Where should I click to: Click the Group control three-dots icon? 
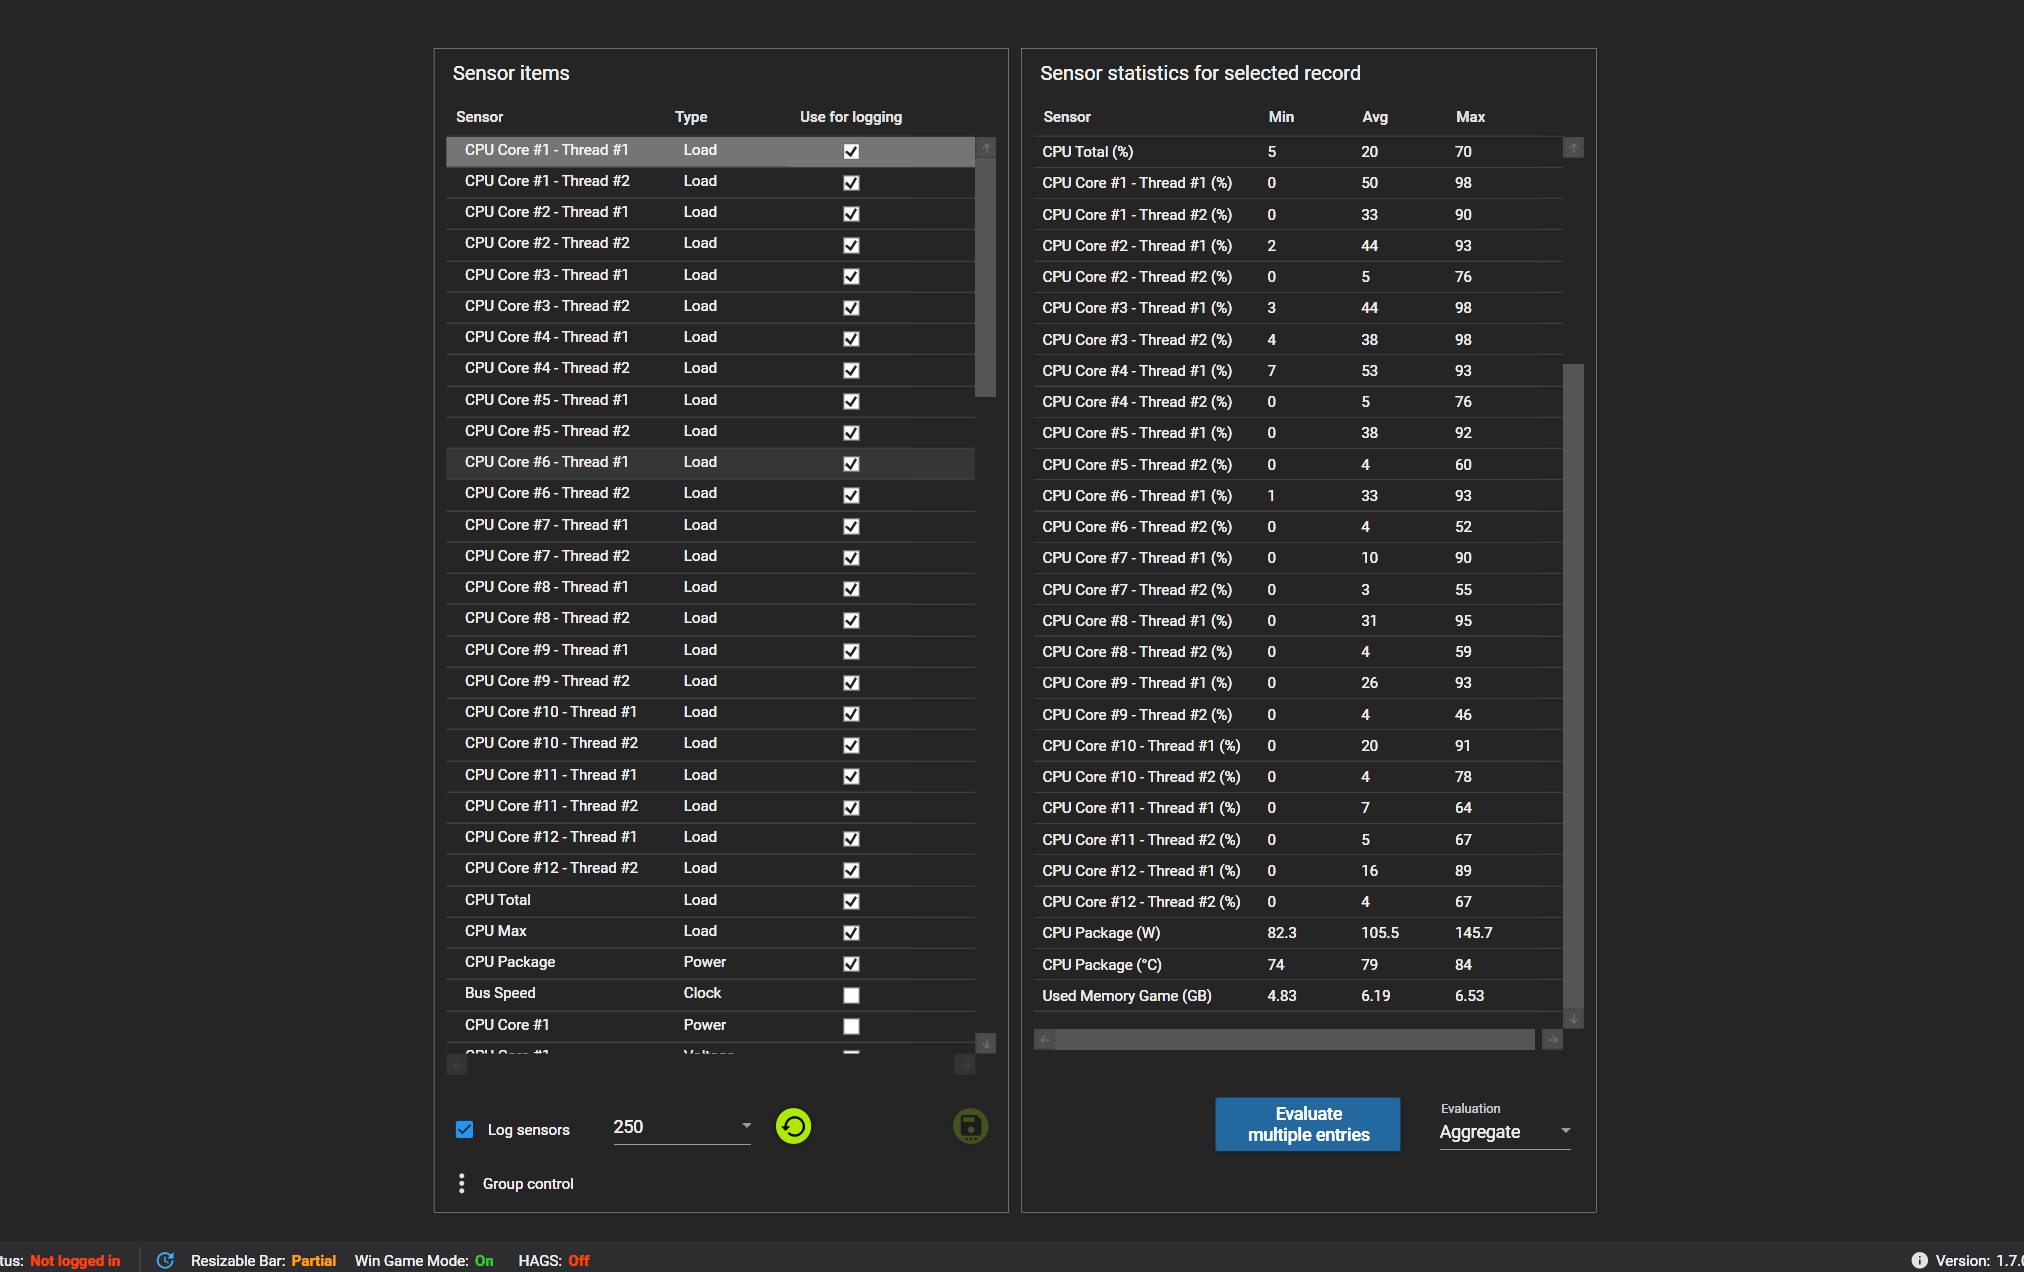click(461, 1184)
